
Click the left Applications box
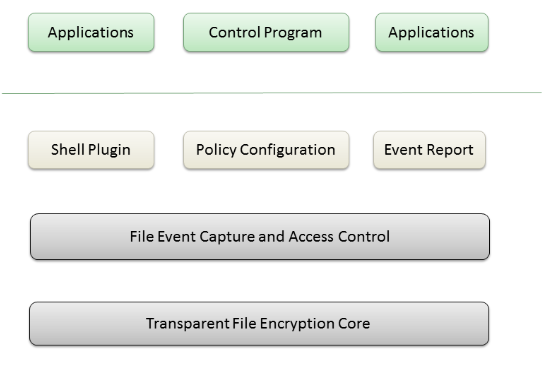[91, 32]
